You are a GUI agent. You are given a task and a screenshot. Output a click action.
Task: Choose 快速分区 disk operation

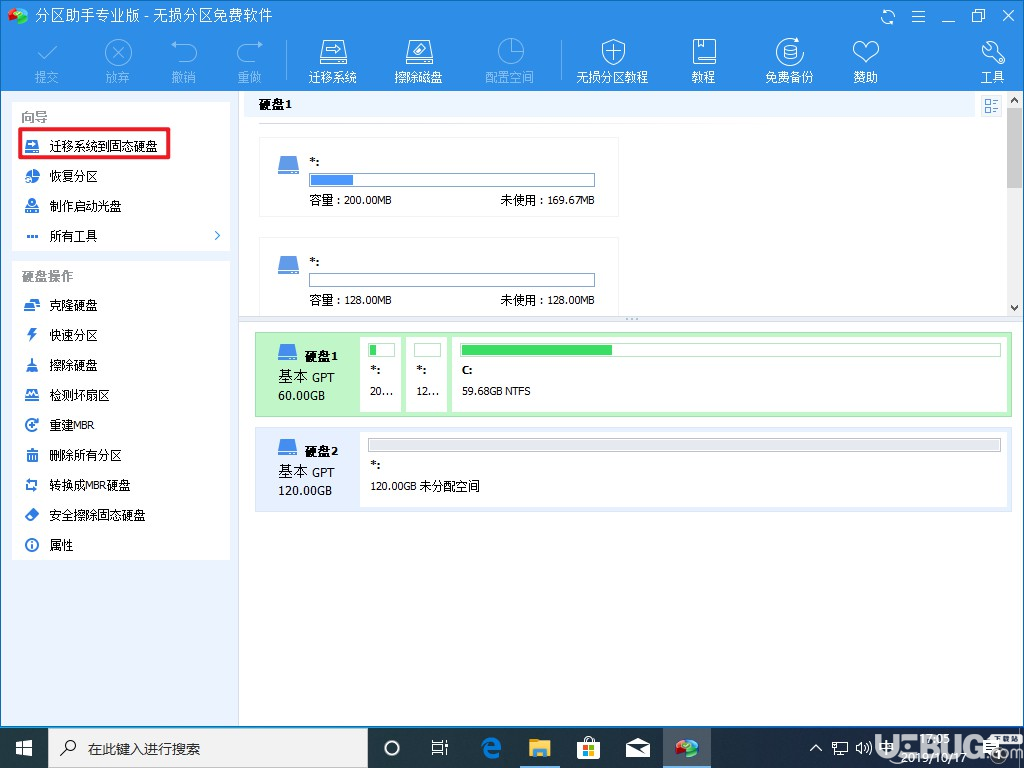pos(73,336)
